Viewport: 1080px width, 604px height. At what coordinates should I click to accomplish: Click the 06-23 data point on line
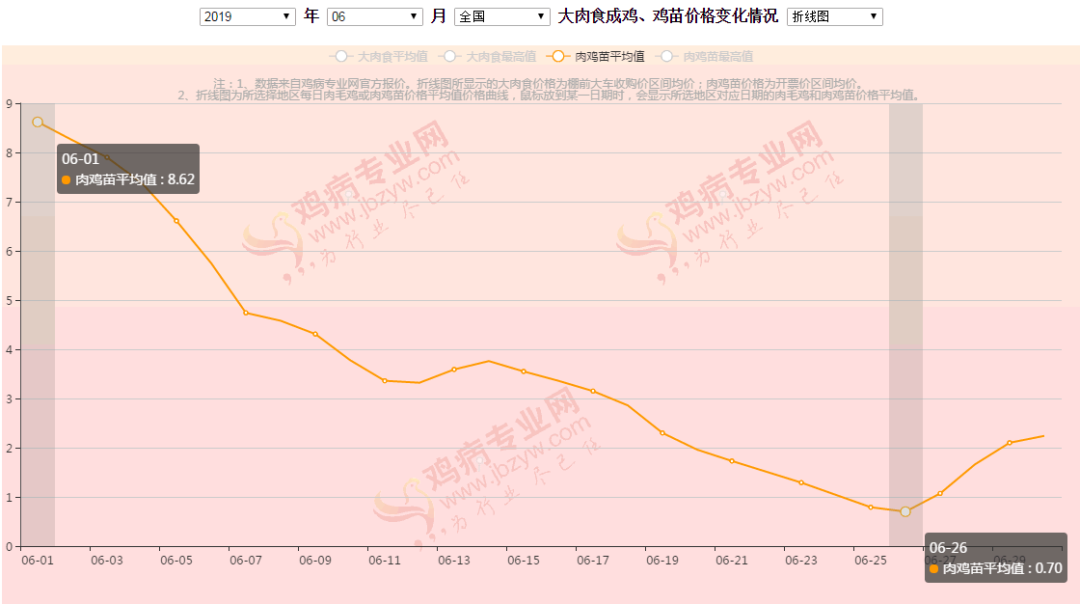[801, 483]
